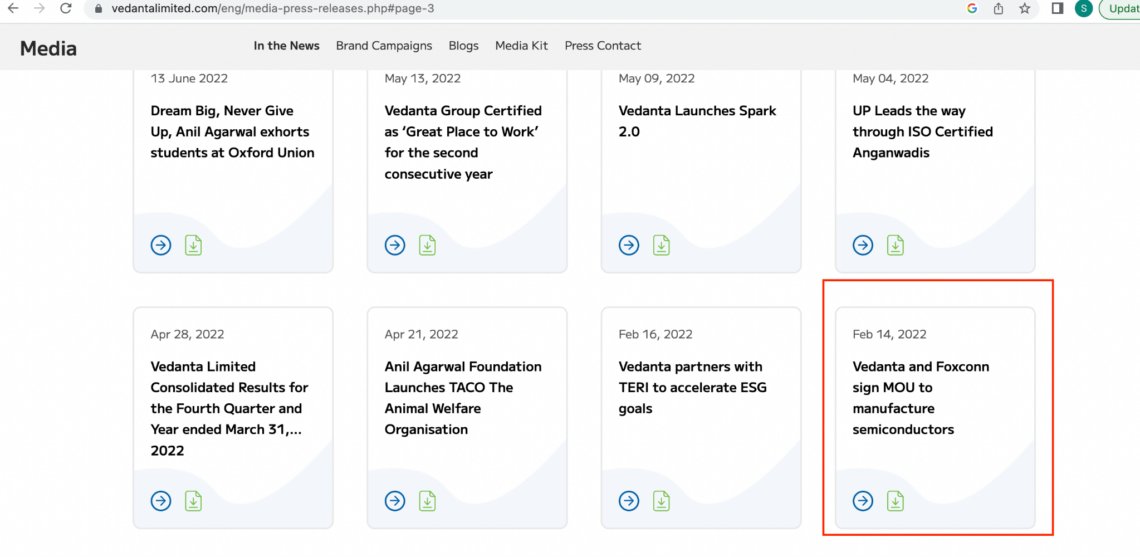Open Vedanta Launches Spark 2.0 headline
Screen dimensions: 1140x557
(697, 121)
